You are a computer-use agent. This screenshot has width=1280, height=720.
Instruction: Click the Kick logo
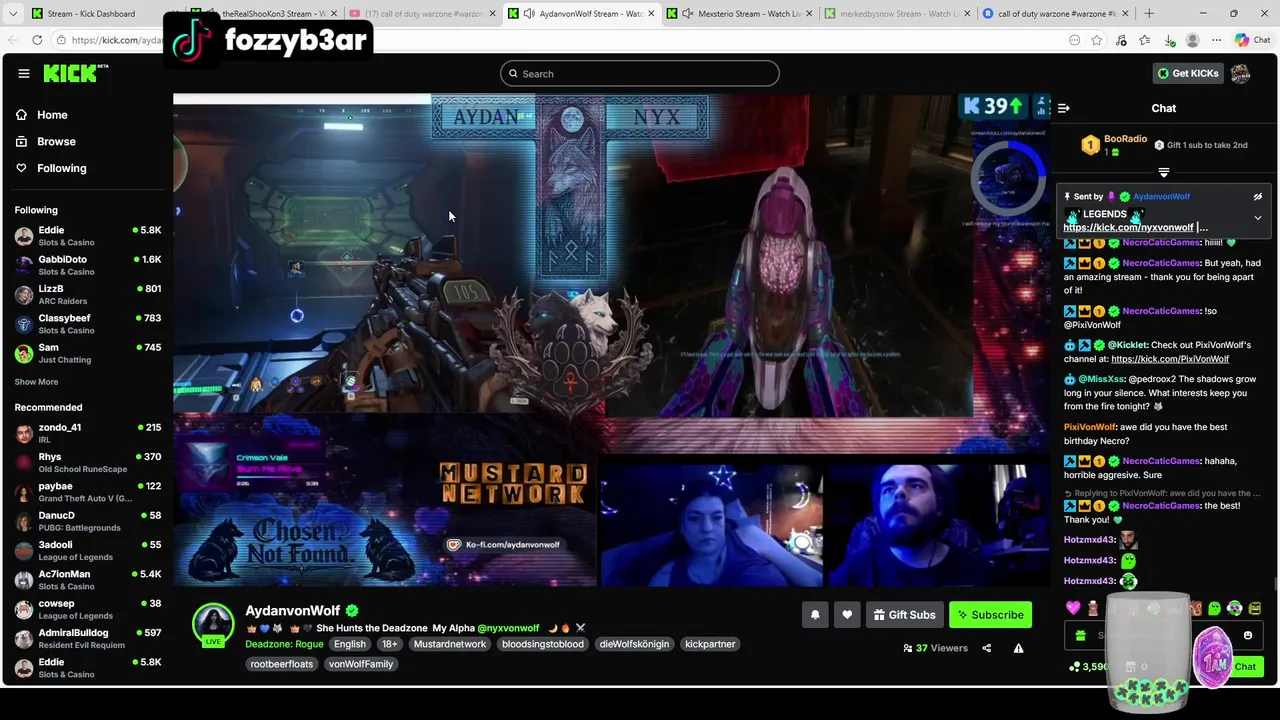point(71,73)
